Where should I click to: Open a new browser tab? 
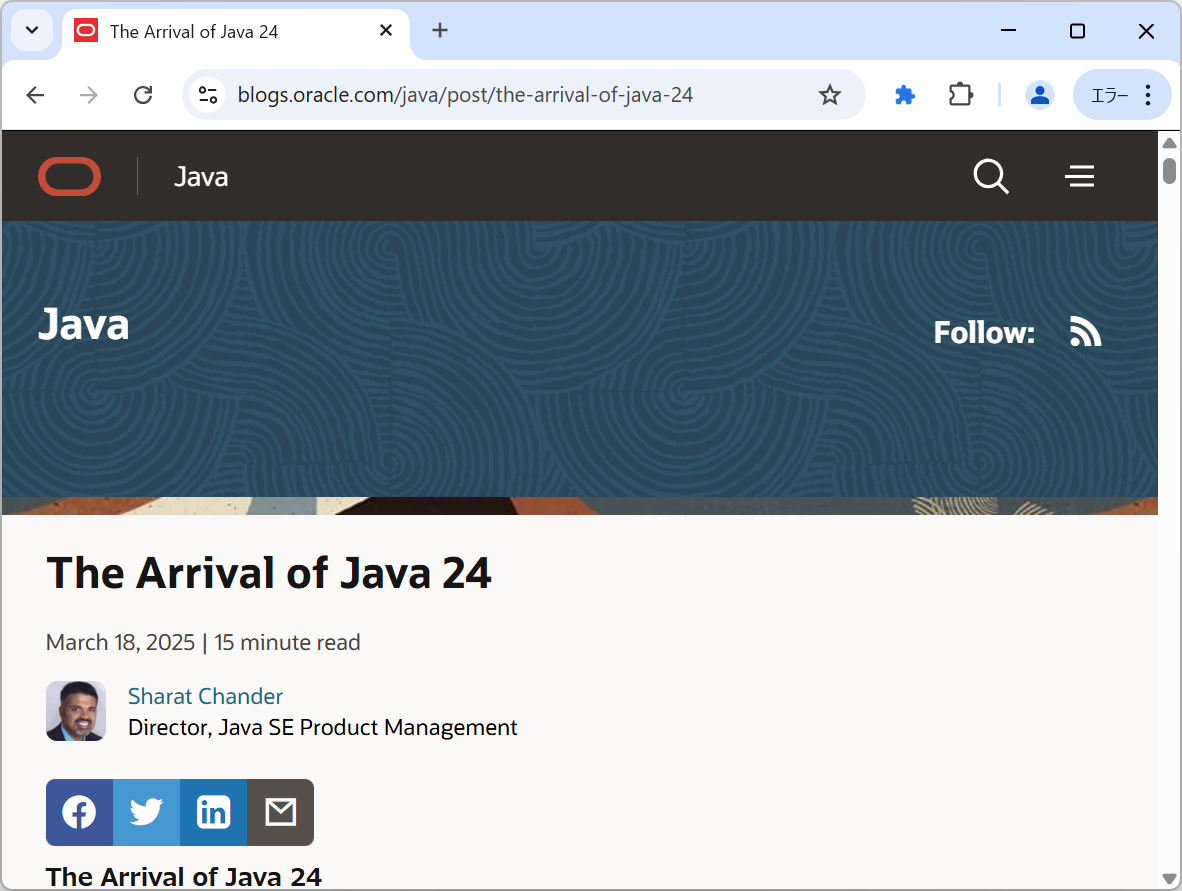click(x=440, y=30)
